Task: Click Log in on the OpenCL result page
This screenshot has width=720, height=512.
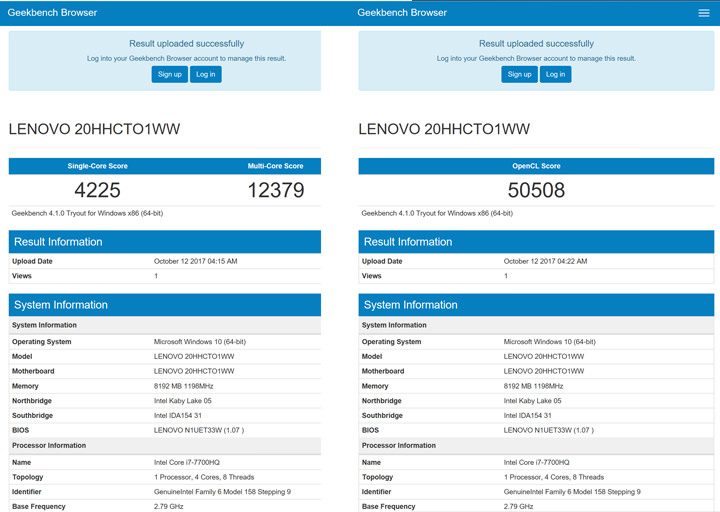Action: [x=556, y=74]
